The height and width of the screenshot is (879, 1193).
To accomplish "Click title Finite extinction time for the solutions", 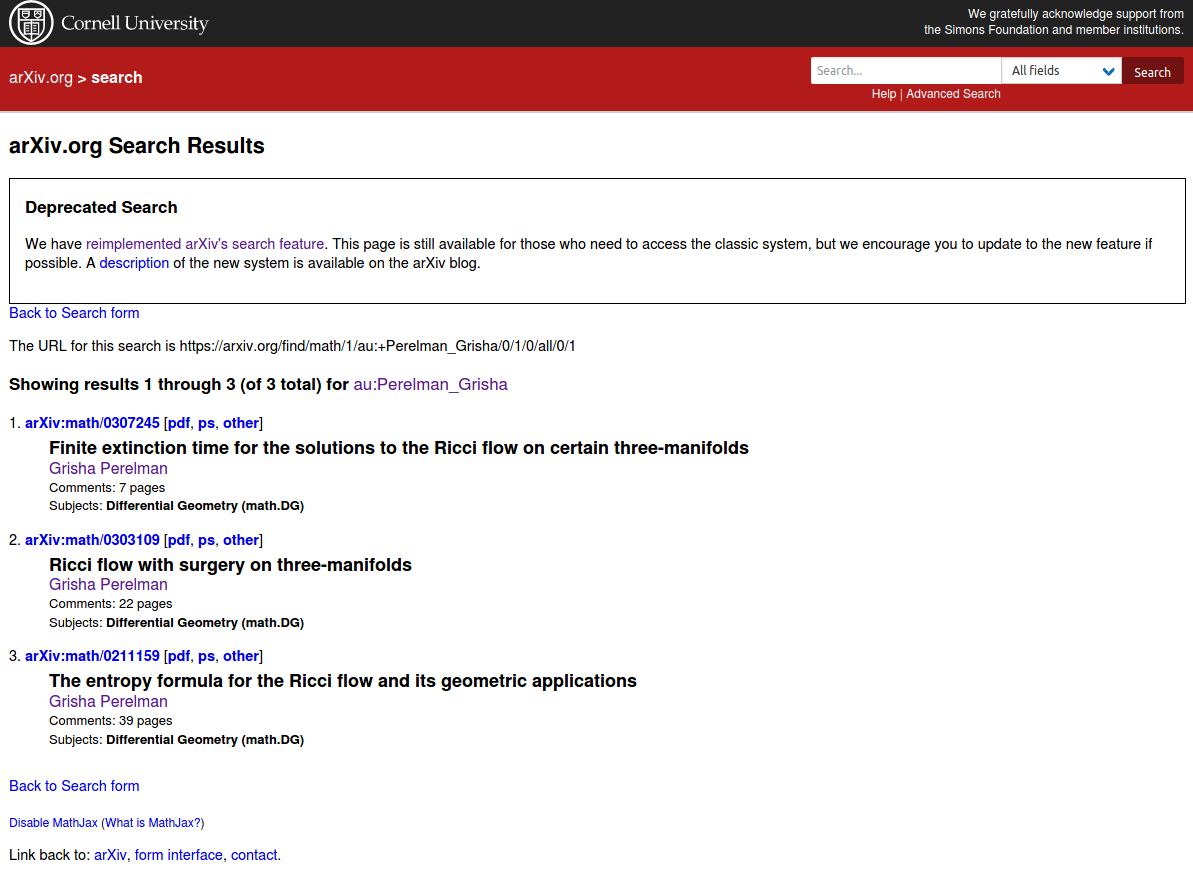I will coord(399,447).
